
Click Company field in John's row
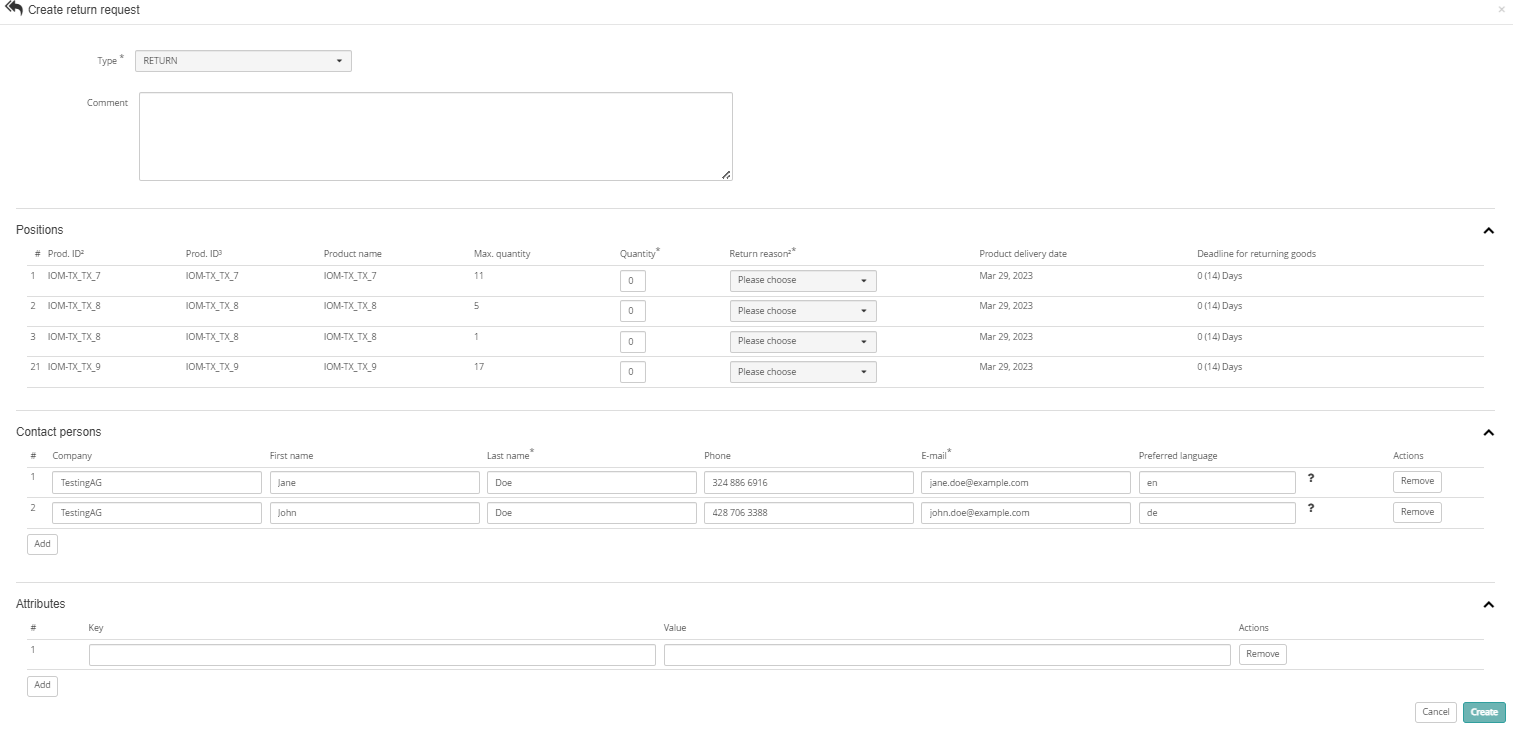[157, 513]
